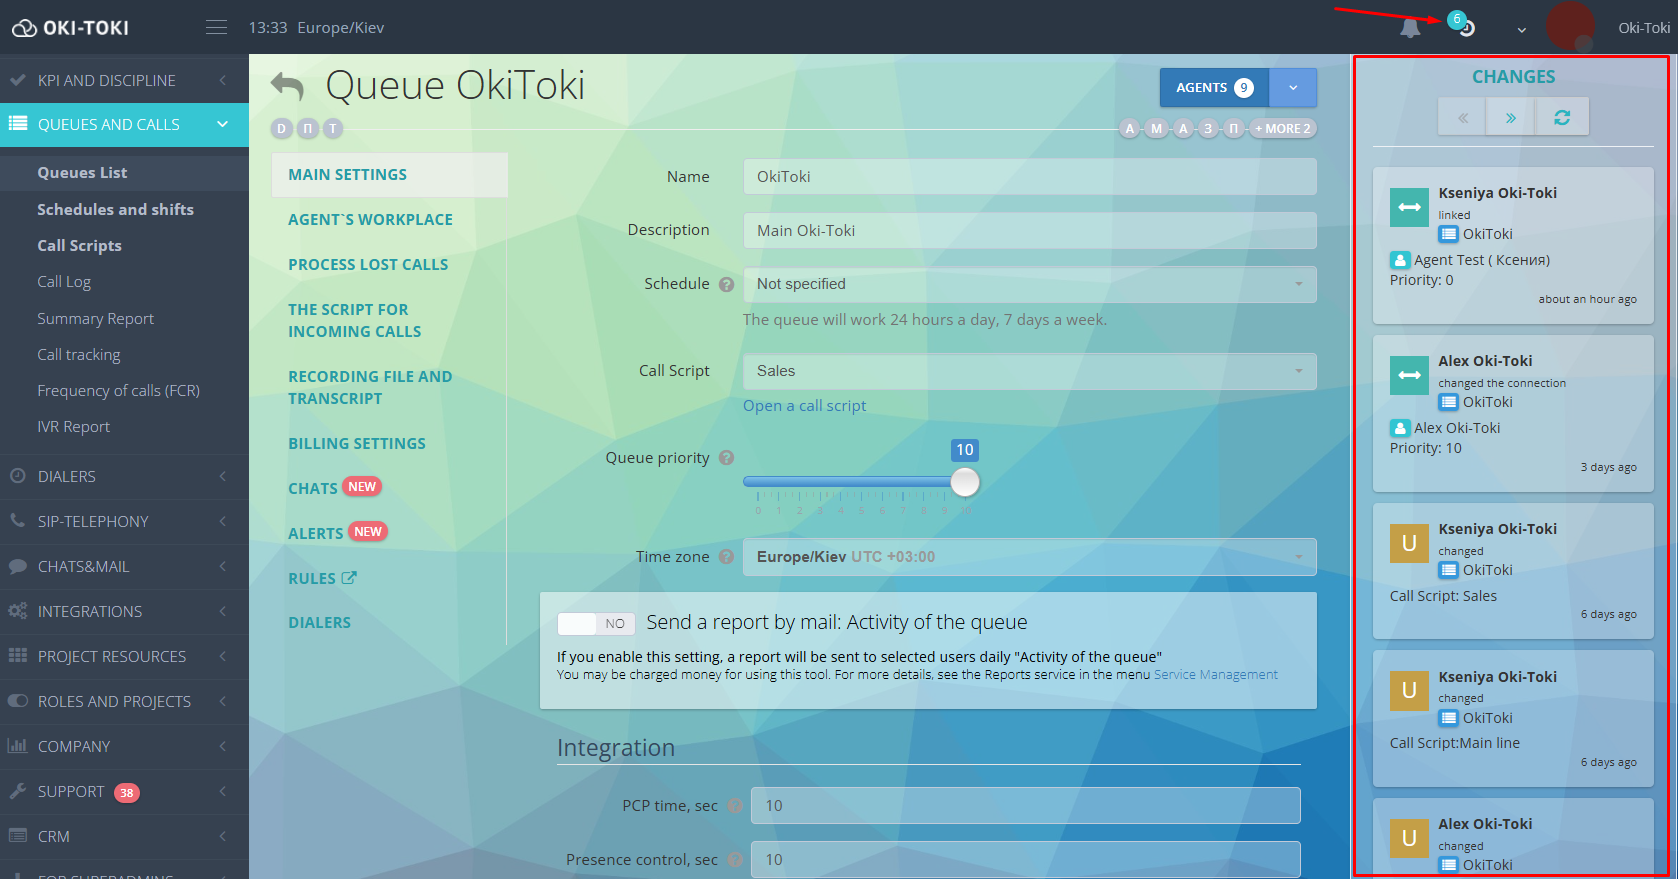
Task: Switch to PROCESS LOST CALLS tab
Action: tap(368, 265)
